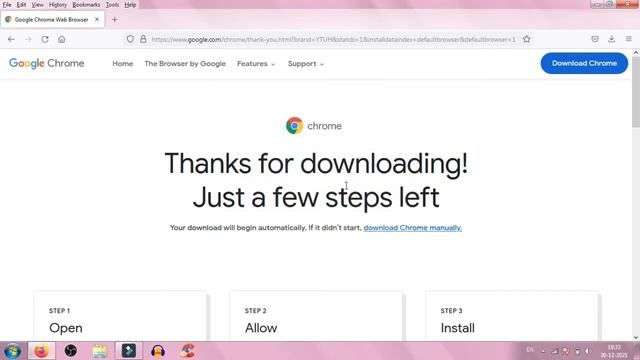Image resolution: width=640 pixels, height=360 pixels.
Task: Click the taskbar clock and date
Action: click(x=614, y=351)
